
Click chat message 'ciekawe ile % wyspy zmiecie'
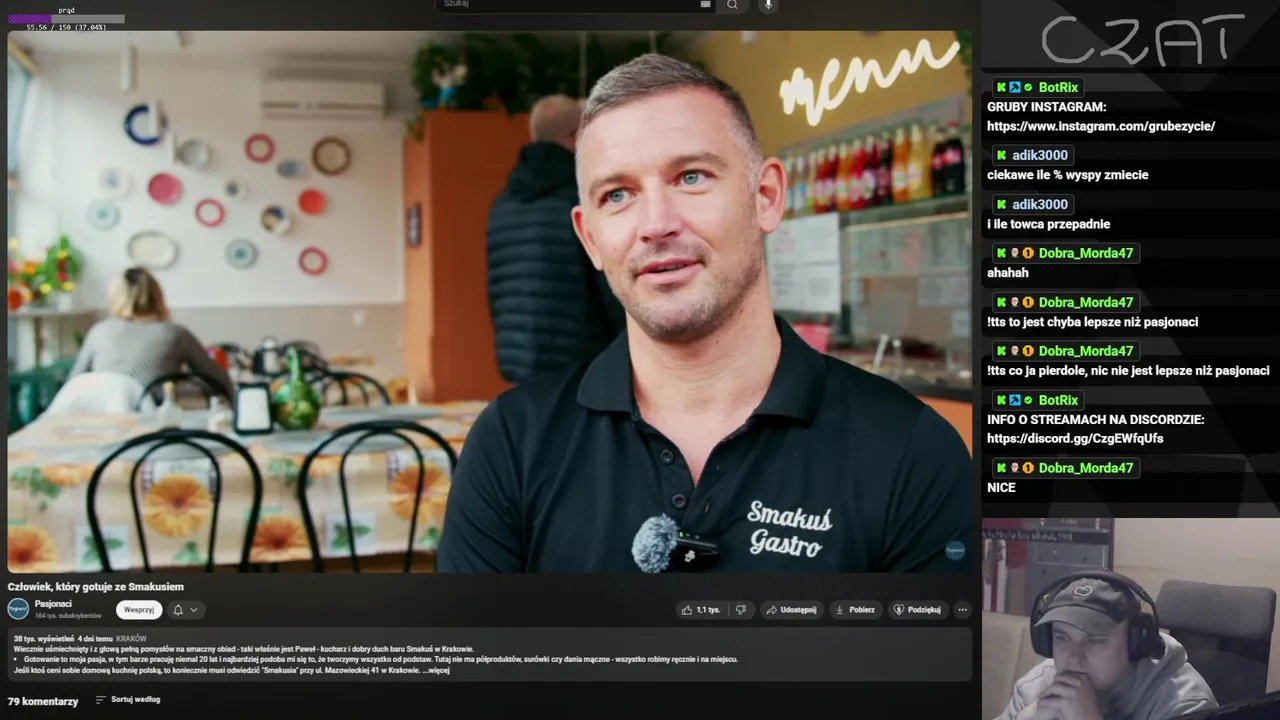(x=1068, y=175)
